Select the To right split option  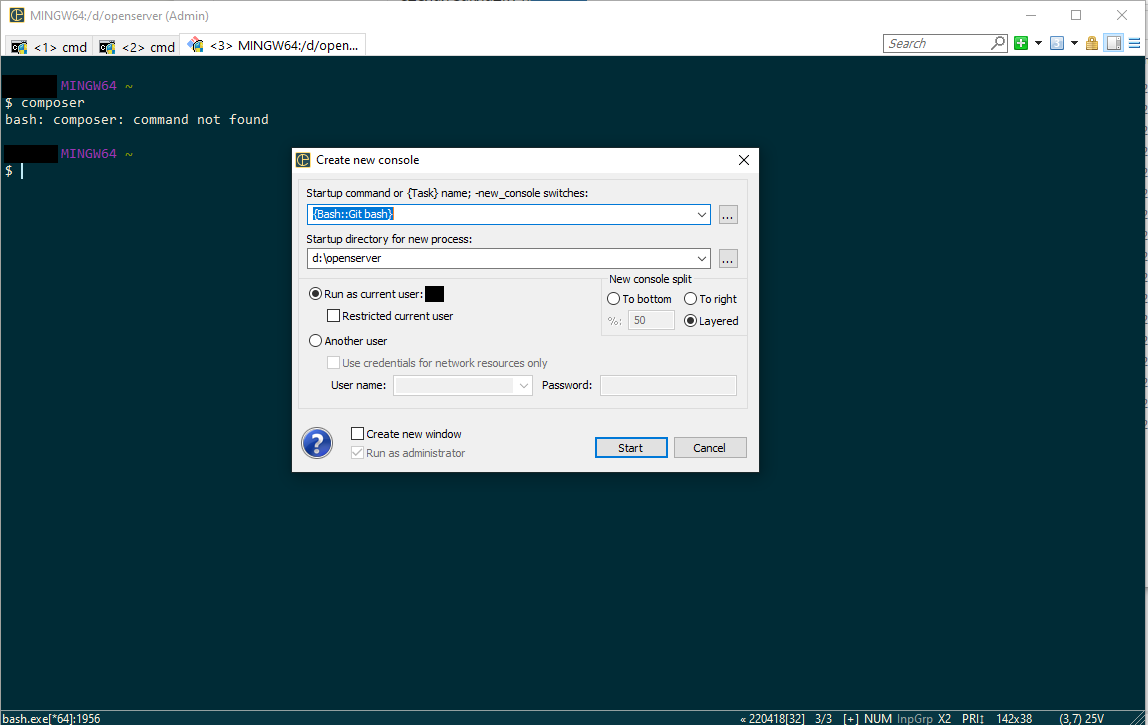[691, 299]
